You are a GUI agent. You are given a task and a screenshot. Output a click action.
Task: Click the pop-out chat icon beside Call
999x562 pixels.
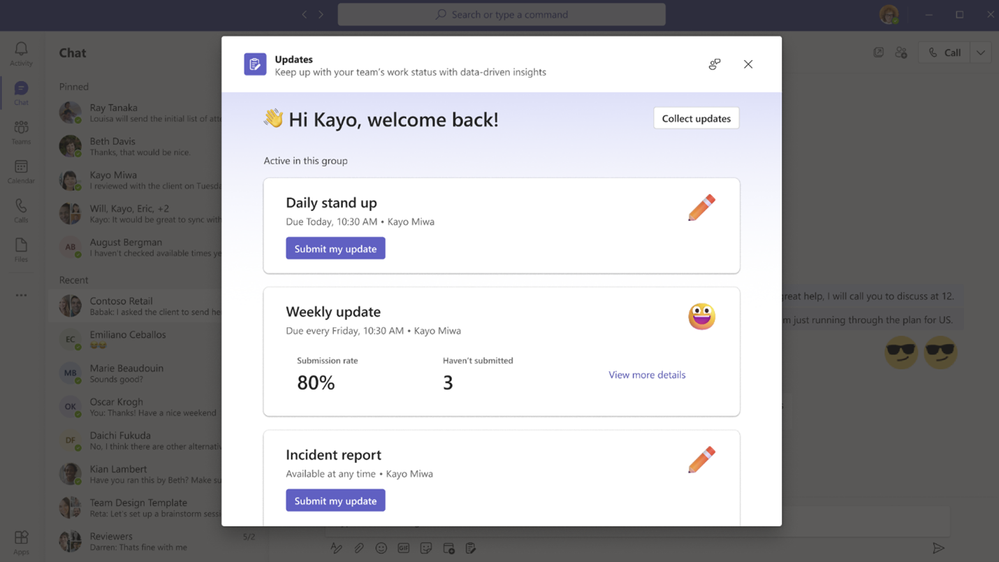(879, 52)
